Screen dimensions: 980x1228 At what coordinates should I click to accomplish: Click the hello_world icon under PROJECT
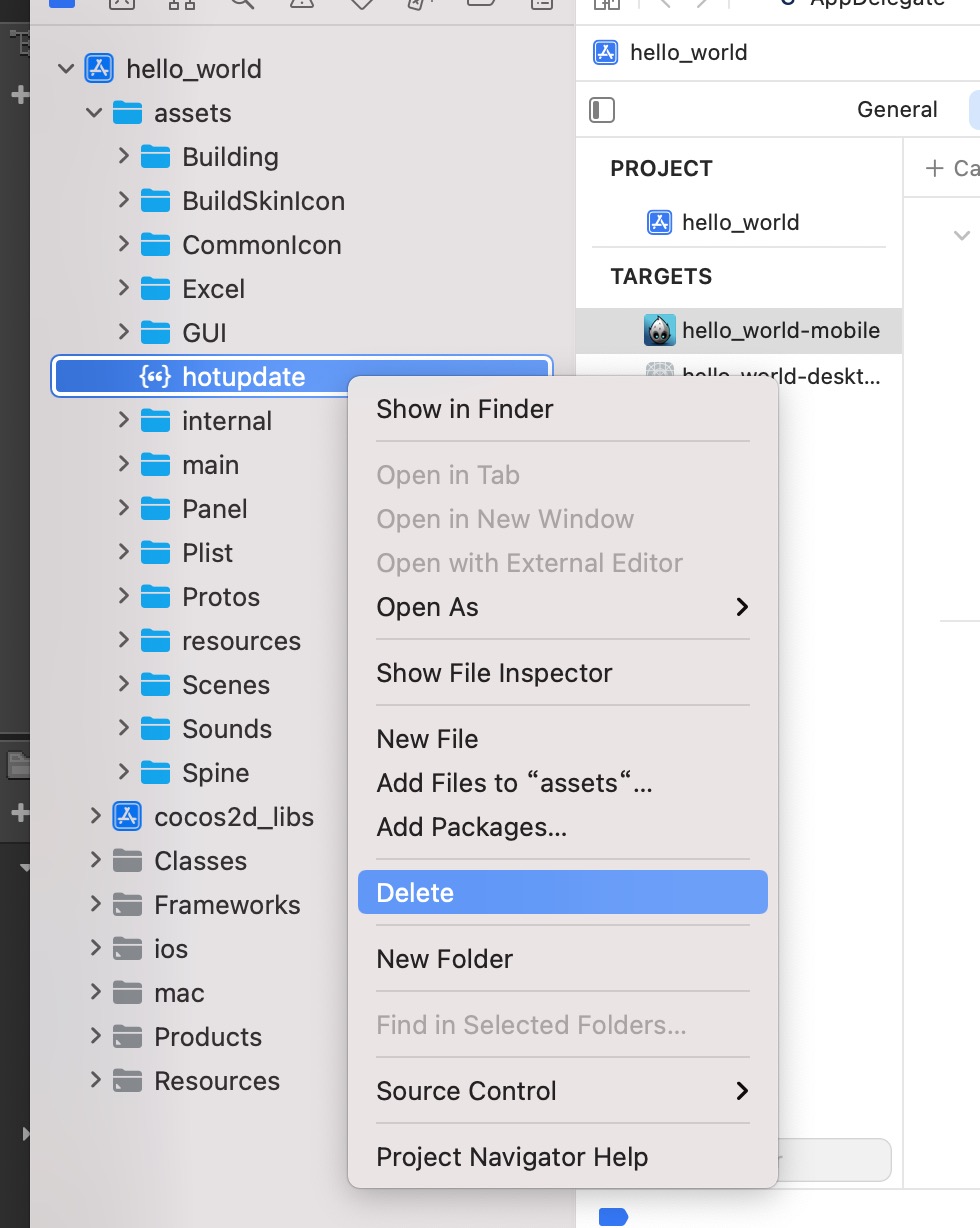tap(659, 222)
